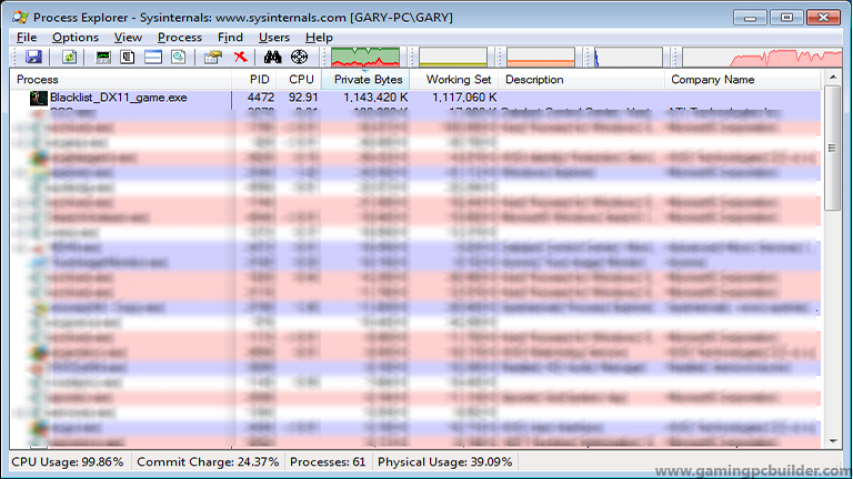Open the System Information toolbar icon

click(x=103, y=57)
